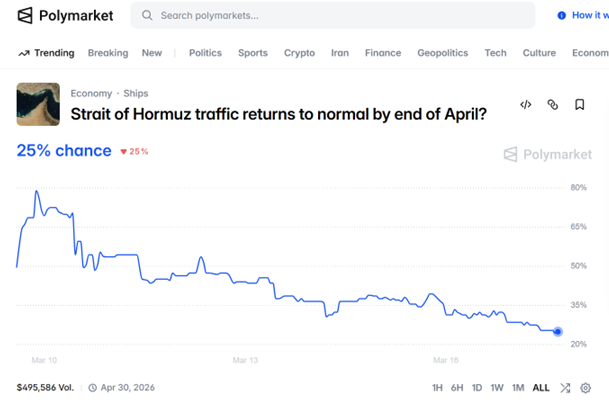Select the 1W time range
Viewport: 609px width, 411px height.
click(x=497, y=388)
